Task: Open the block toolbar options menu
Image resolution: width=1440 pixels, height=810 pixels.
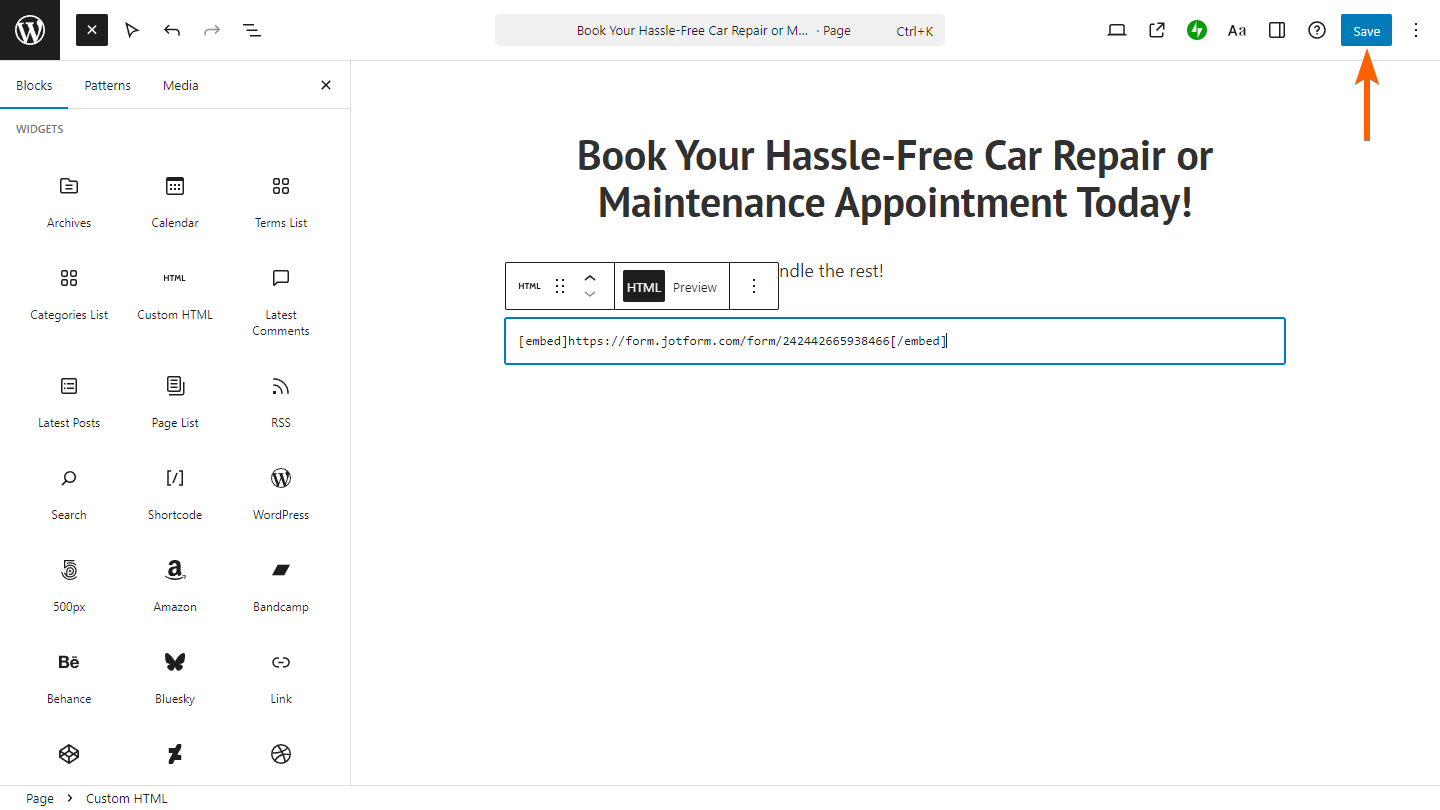Action: coord(754,286)
